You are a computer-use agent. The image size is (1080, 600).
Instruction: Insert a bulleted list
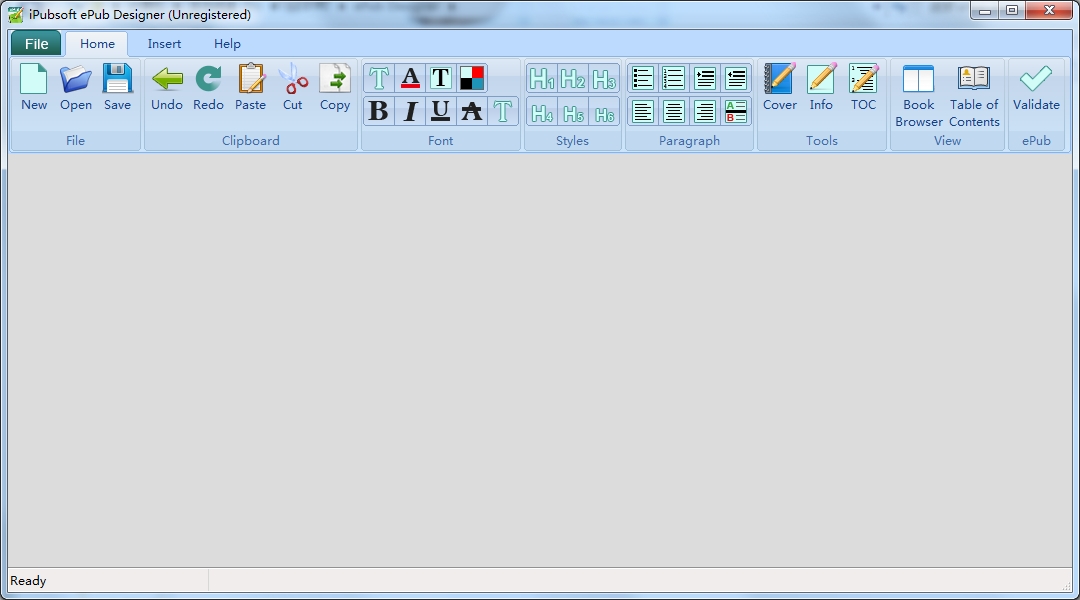(x=643, y=79)
